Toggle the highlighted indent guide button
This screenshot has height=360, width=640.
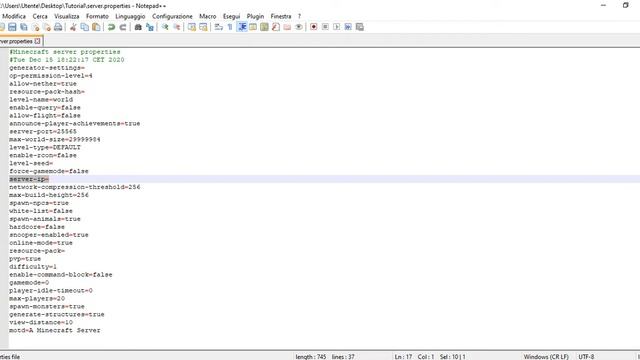point(242,27)
